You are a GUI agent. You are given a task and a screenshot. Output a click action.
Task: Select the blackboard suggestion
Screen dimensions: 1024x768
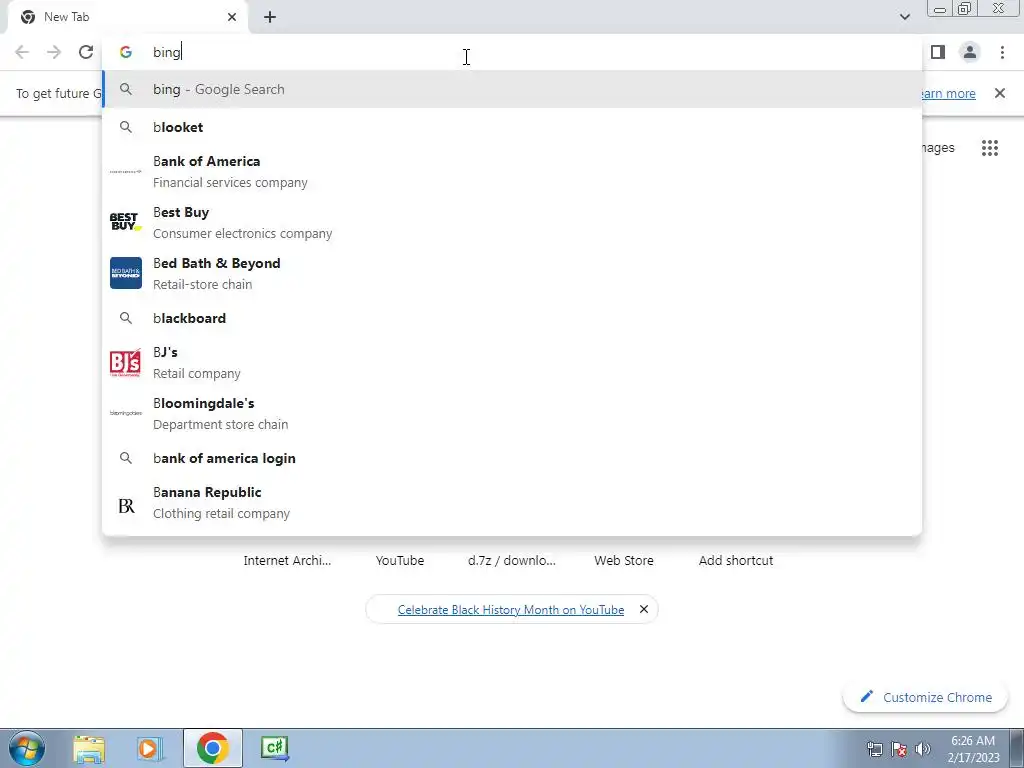point(512,318)
